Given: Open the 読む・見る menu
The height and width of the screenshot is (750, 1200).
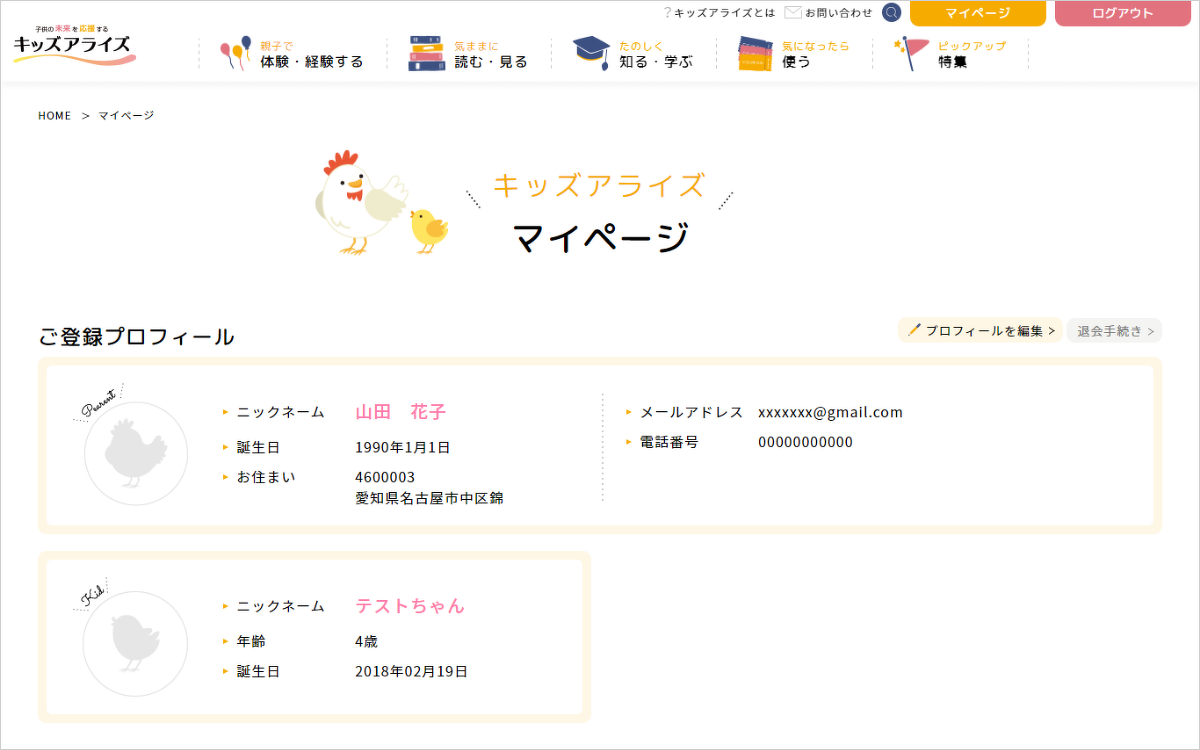Looking at the screenshot, I should click(x=490, y=62).
